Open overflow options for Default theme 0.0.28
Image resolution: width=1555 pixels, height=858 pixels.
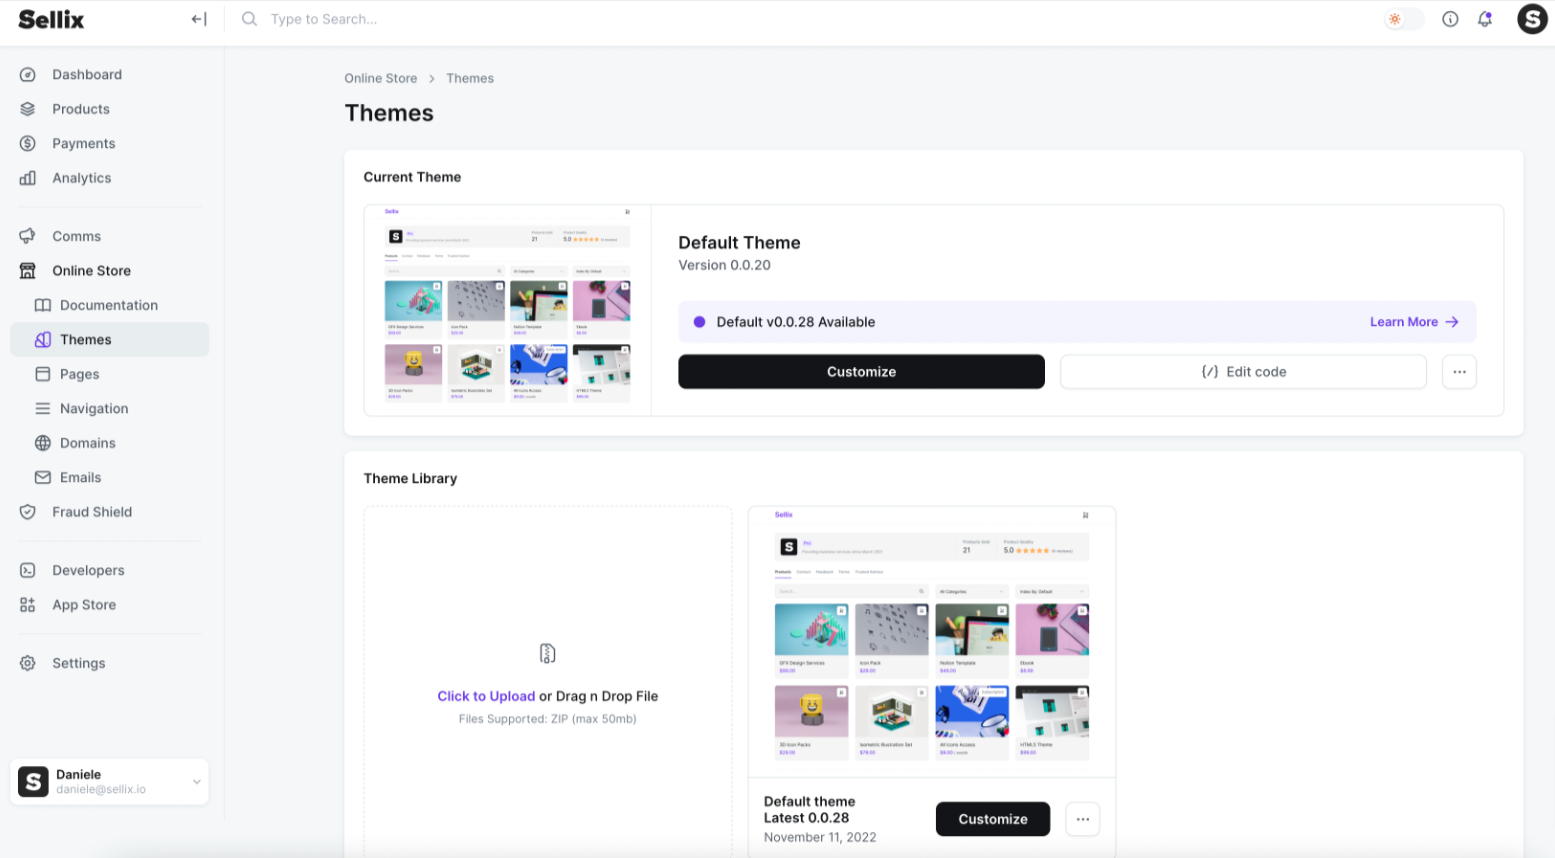(1082, 819)
